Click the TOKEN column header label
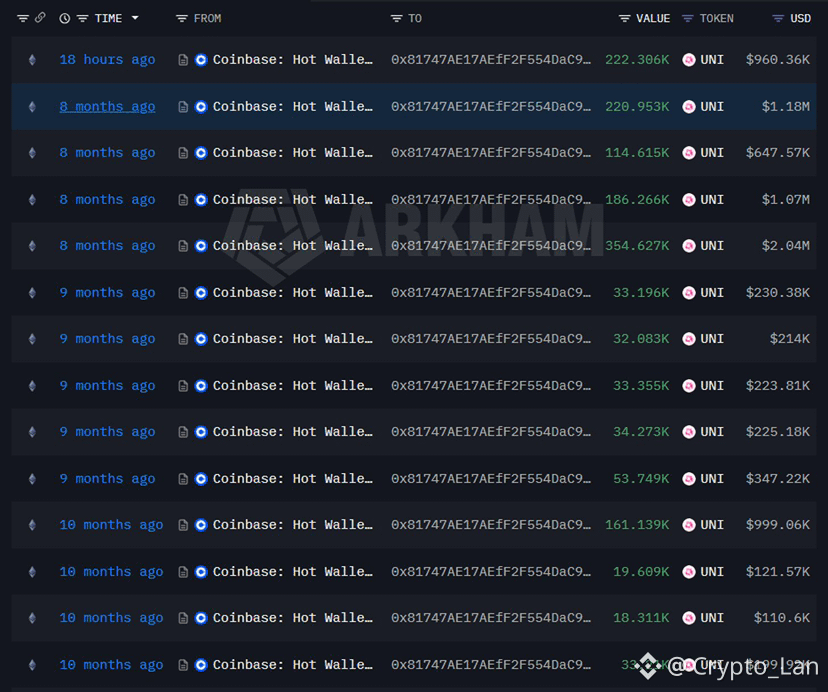Viewport: 828px width, 692px height. click(x=717, y=18)
